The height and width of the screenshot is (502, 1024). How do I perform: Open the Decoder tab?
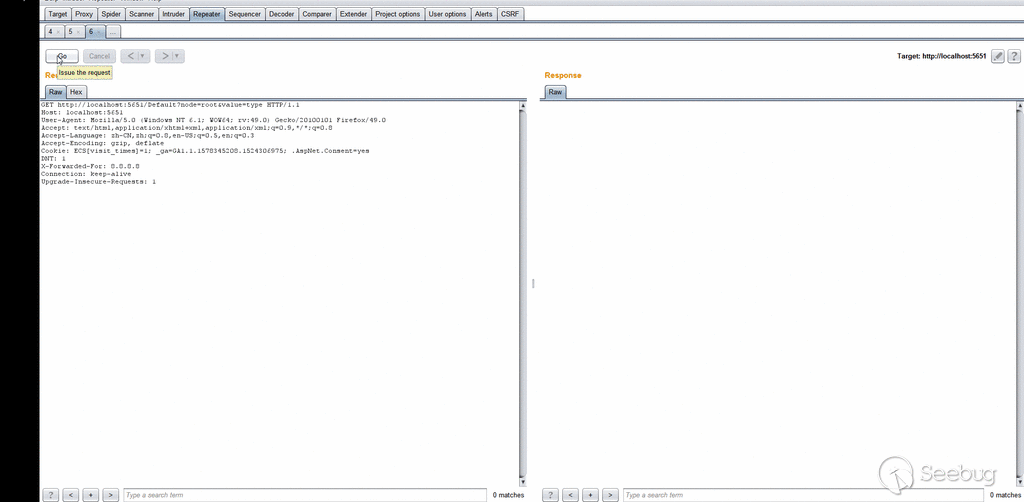pyautogui.click(x=281, y=14)
